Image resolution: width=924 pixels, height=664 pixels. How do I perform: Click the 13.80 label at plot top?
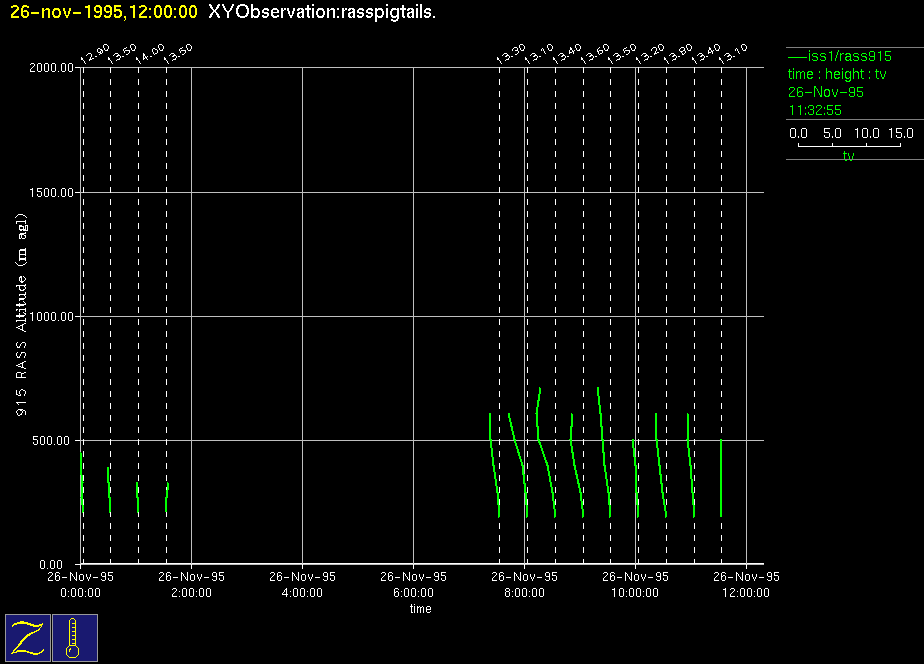(x=678, y=54)
